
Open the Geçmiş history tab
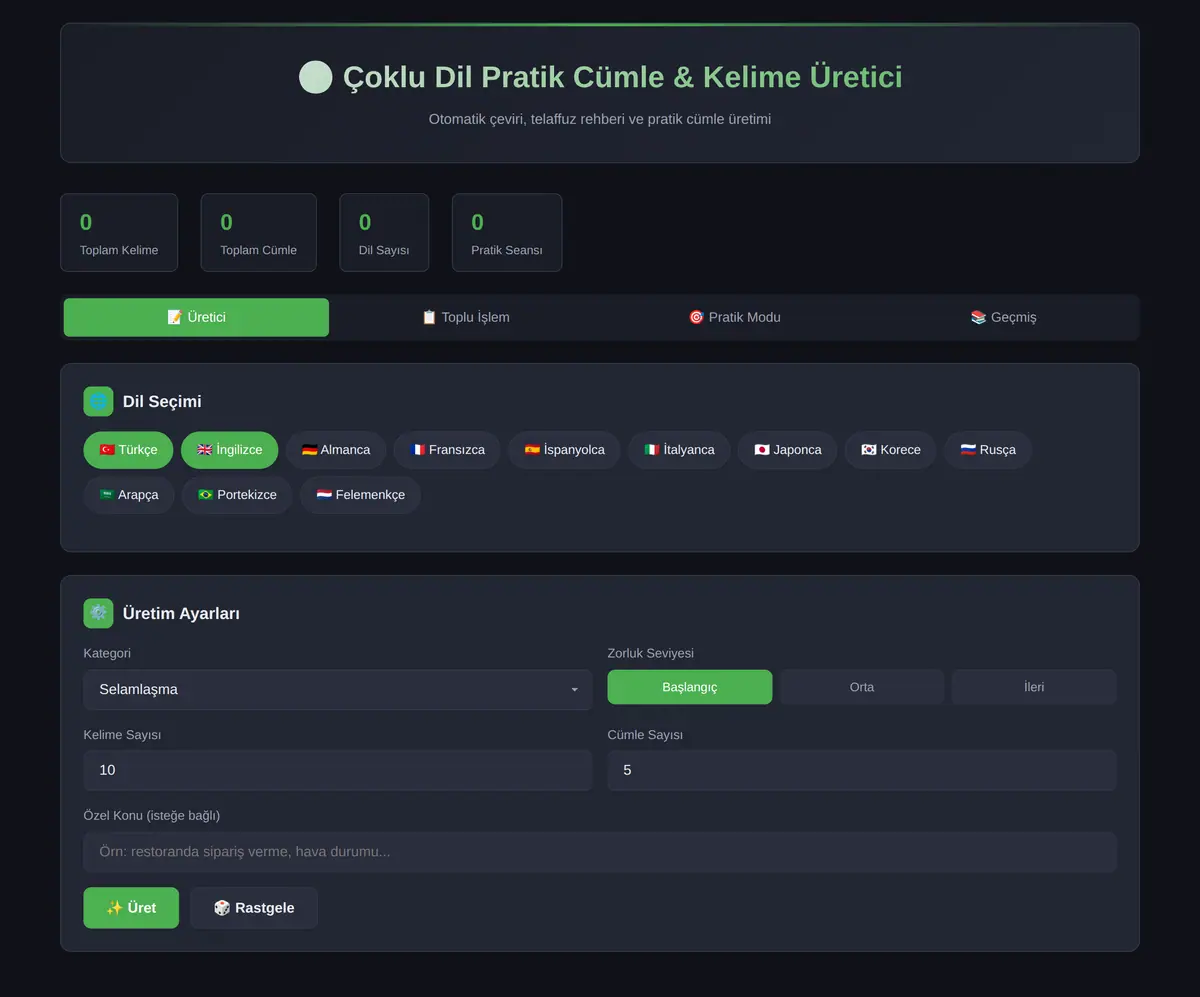(x=1003, y=317)
